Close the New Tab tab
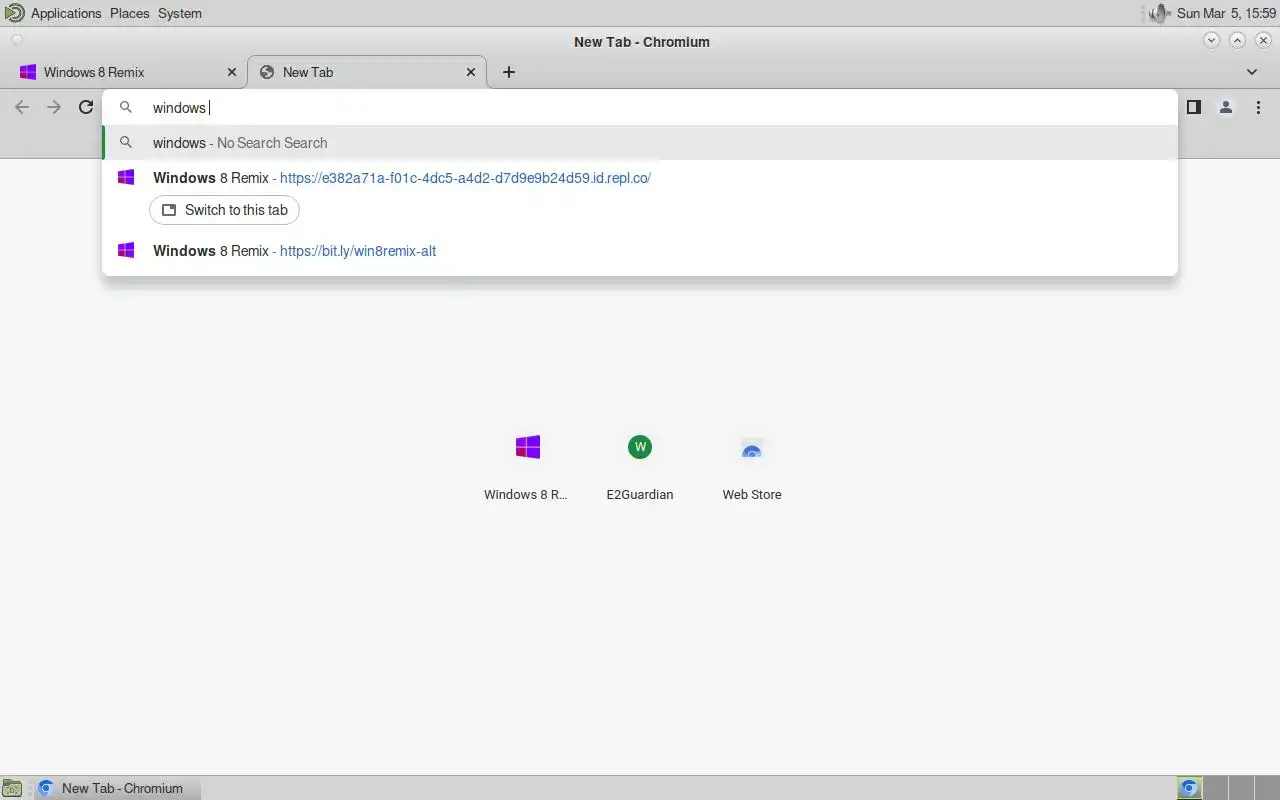Screen dimensions: 1280x800 [x=471, y=72]
